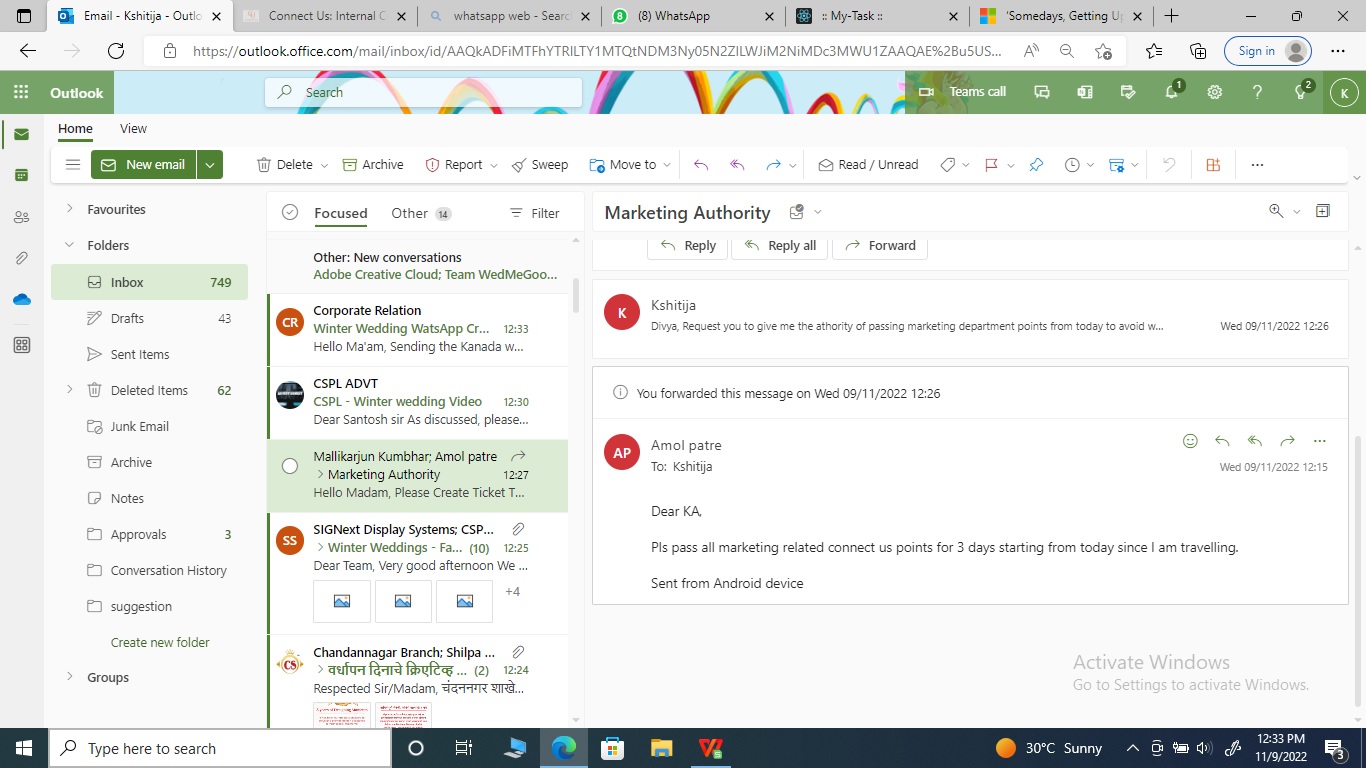Click the Reply button in reading pane

[687, 246]
